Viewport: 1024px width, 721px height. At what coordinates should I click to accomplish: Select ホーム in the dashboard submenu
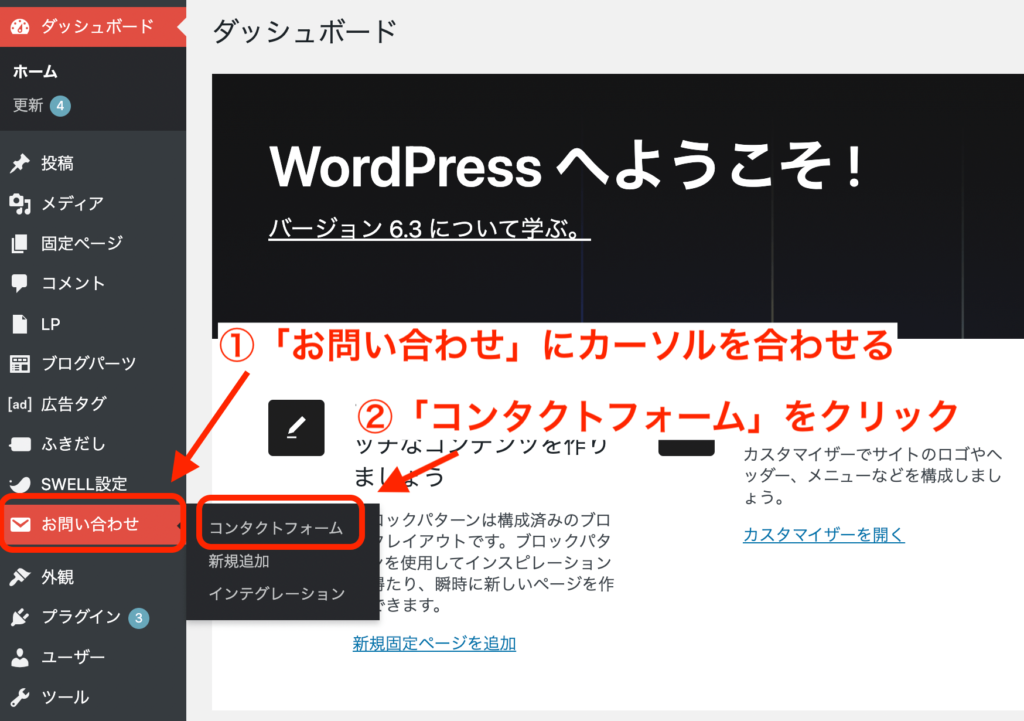(x=35, y=72)
